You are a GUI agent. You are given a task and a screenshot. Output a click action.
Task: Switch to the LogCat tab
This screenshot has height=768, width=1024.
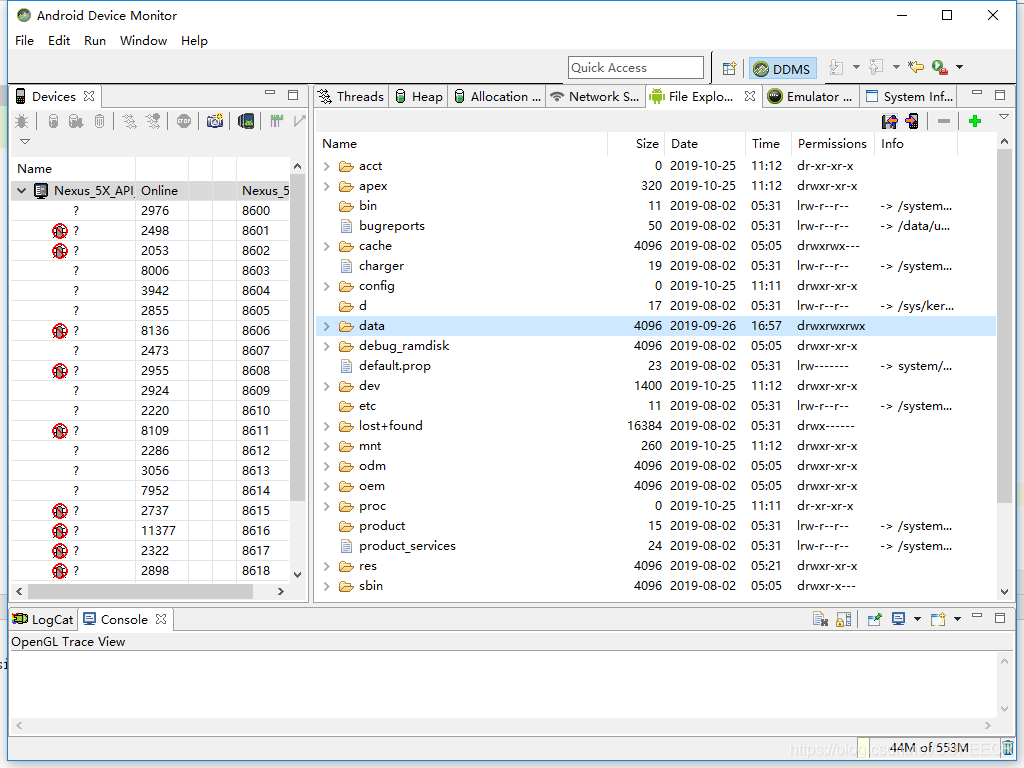coord(43,620)
